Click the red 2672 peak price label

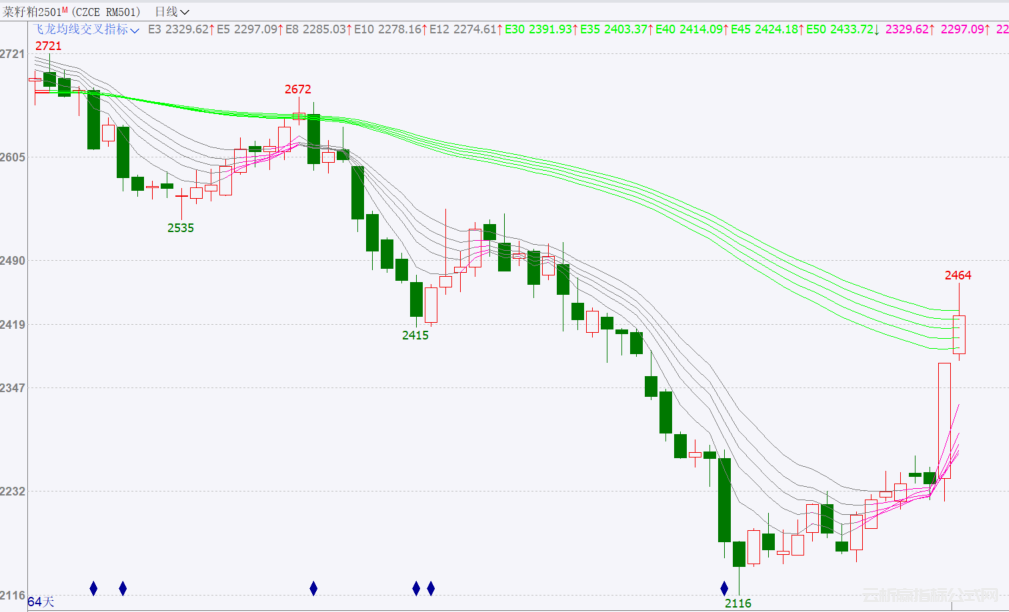click(x=298, y=89)
